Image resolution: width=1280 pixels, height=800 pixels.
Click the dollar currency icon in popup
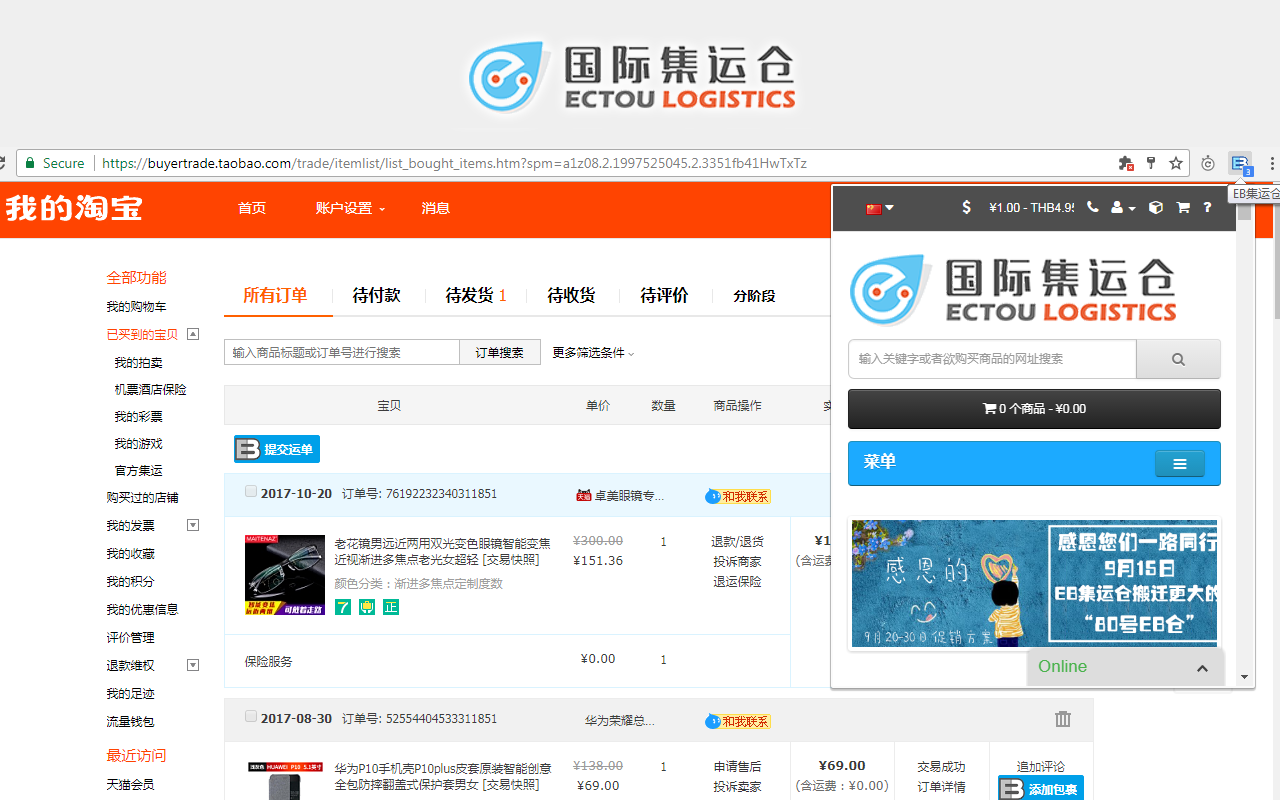click(966, 208)
